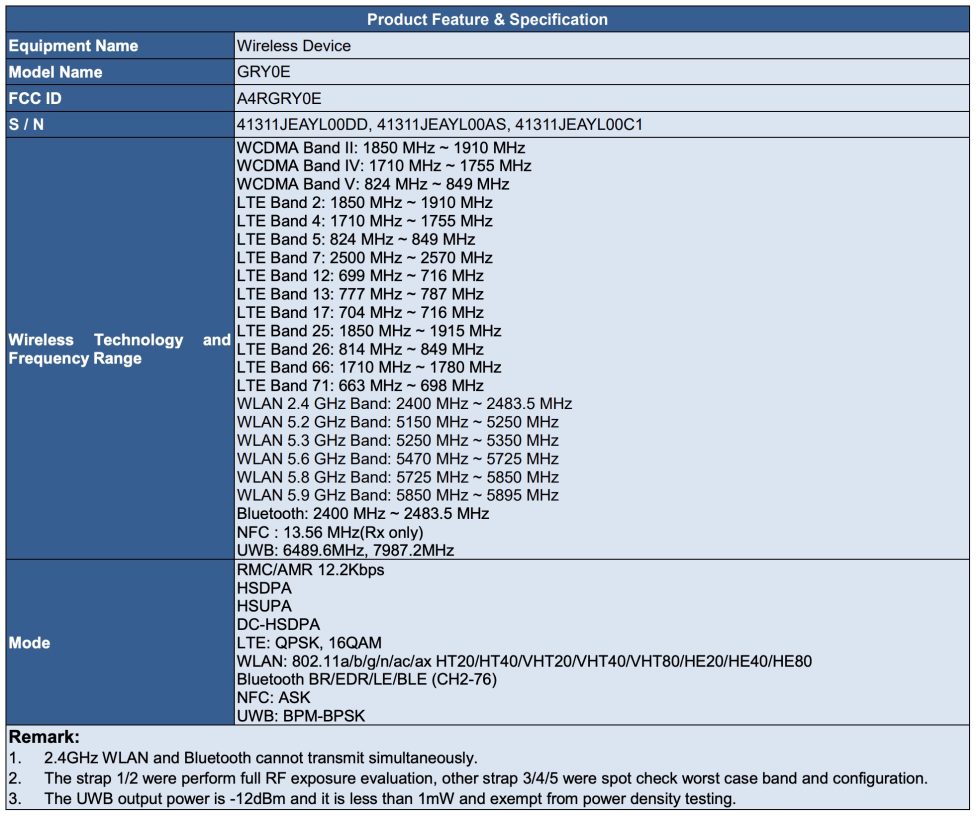Select the Equipment Name label cell
This screenshot has width=980, height=821.
(120, 46)
